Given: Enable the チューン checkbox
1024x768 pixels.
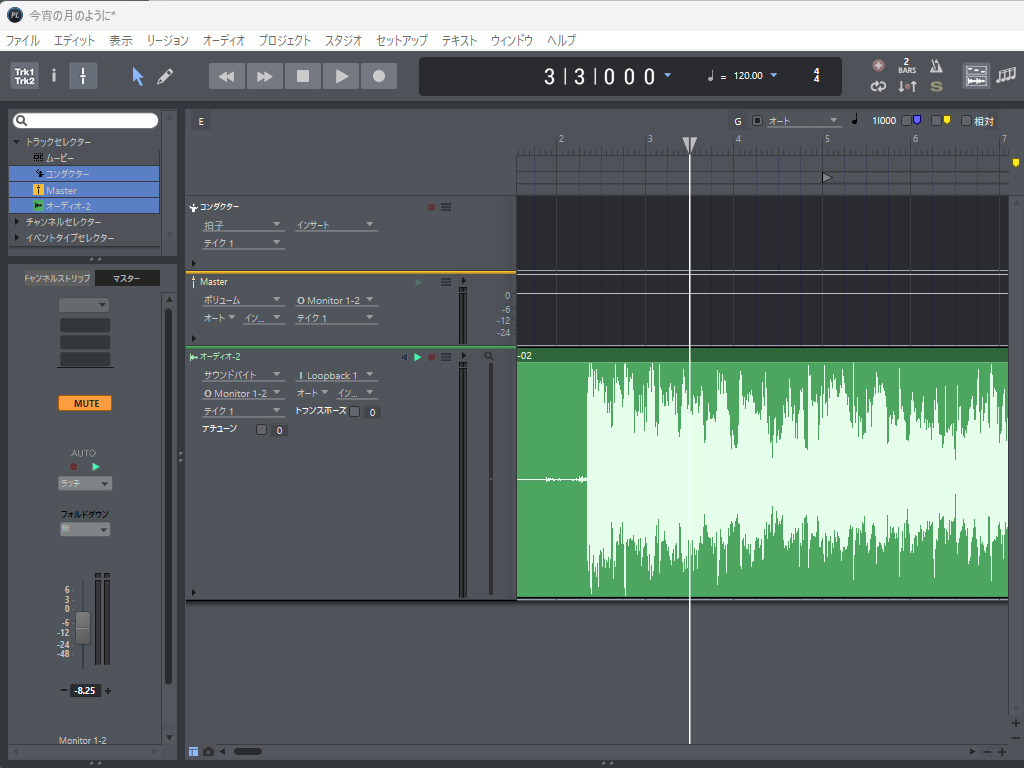Looking at the screenshot, I should click(262, 430).
